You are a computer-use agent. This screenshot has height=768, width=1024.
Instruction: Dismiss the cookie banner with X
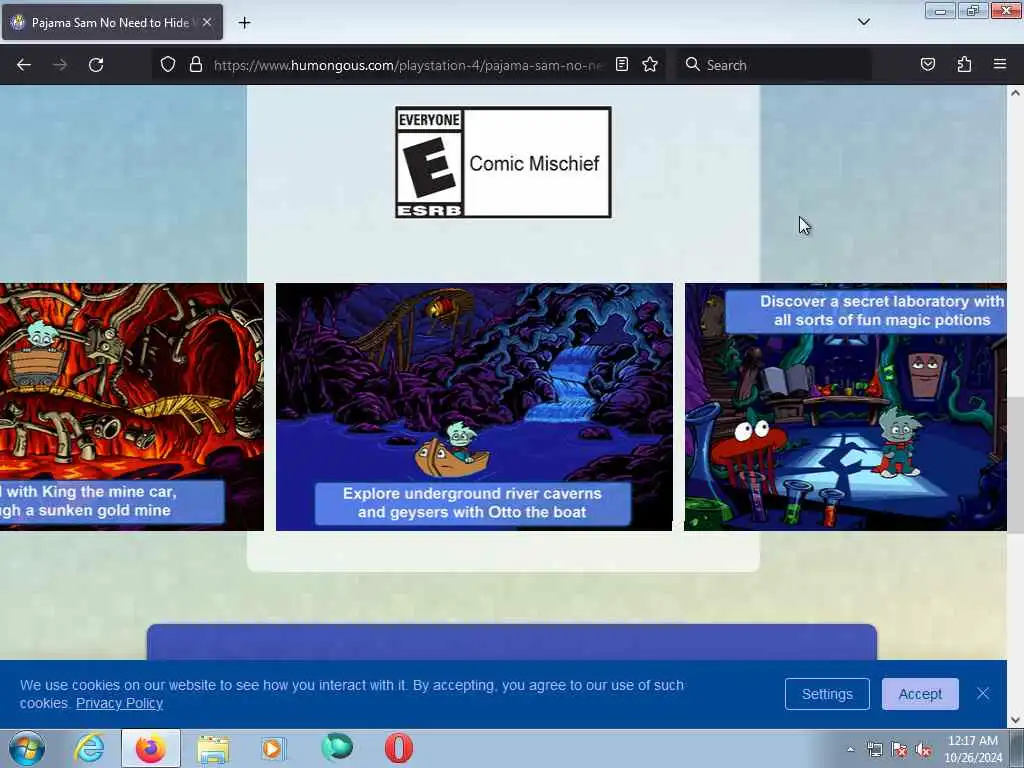[983, 694]
